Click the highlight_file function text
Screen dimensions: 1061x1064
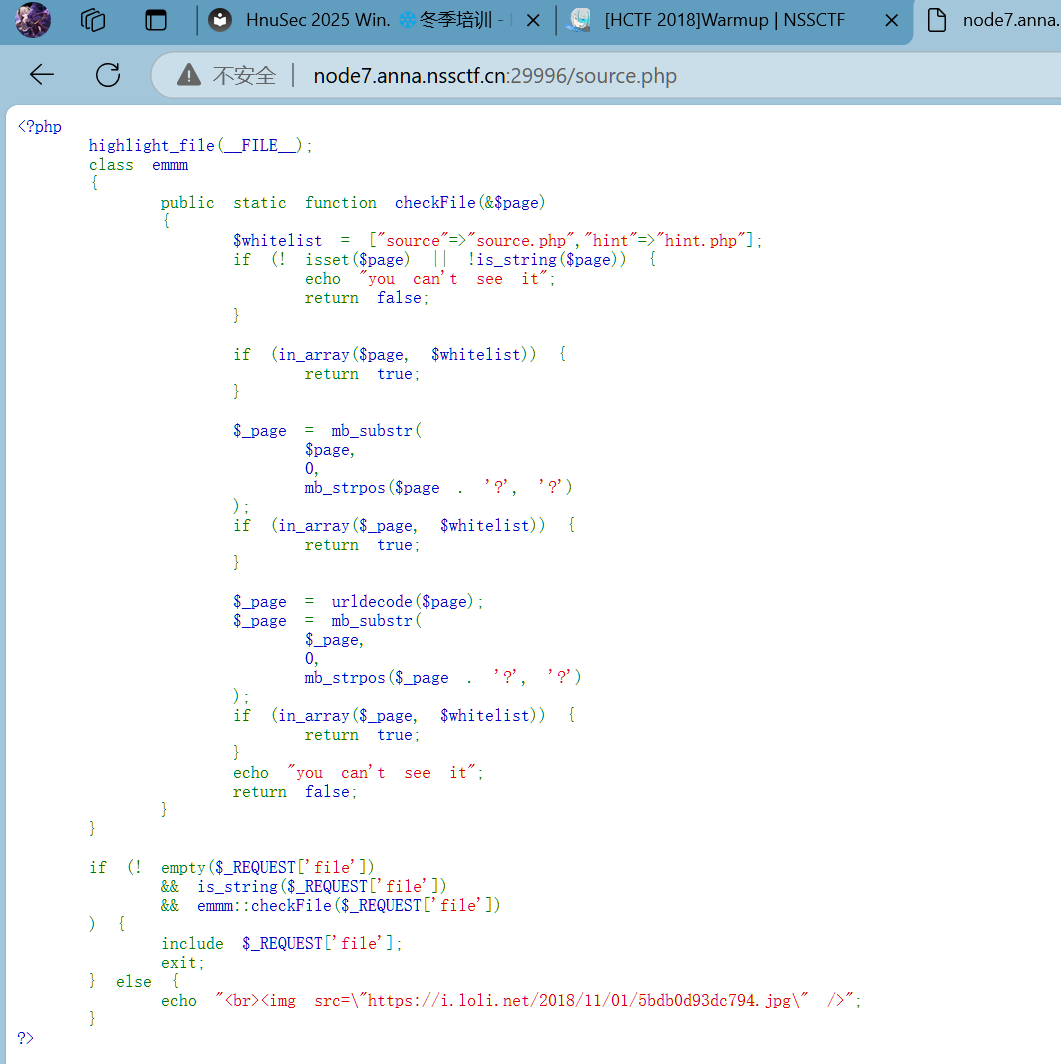point(152,145)
